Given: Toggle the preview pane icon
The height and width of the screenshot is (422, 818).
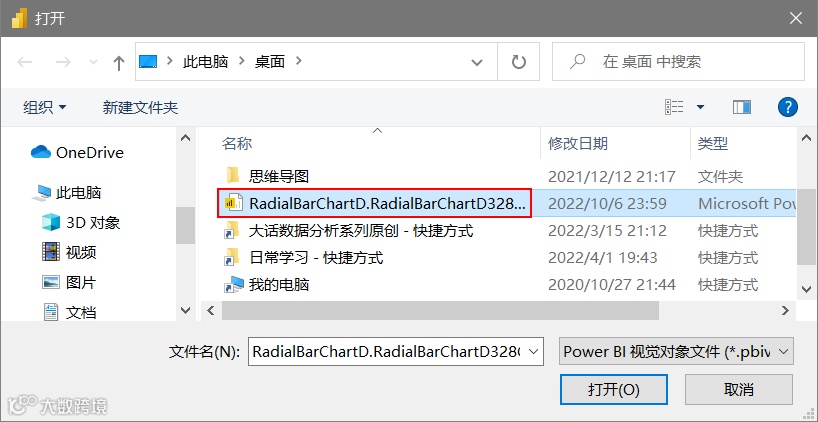Looking at the screenshot, I should pyautogui.click(x=741, y=107).
